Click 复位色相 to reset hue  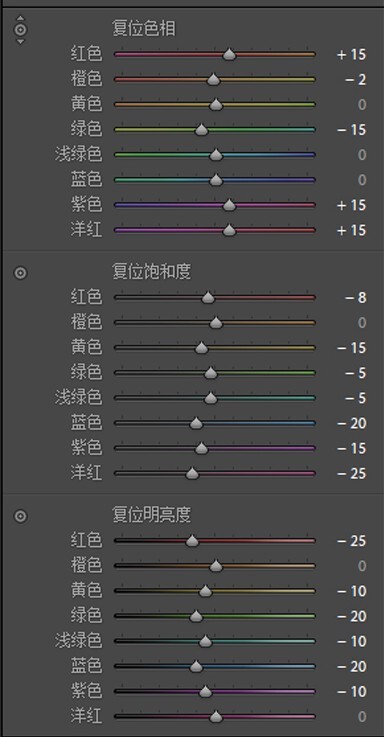(x=144, y=29)
